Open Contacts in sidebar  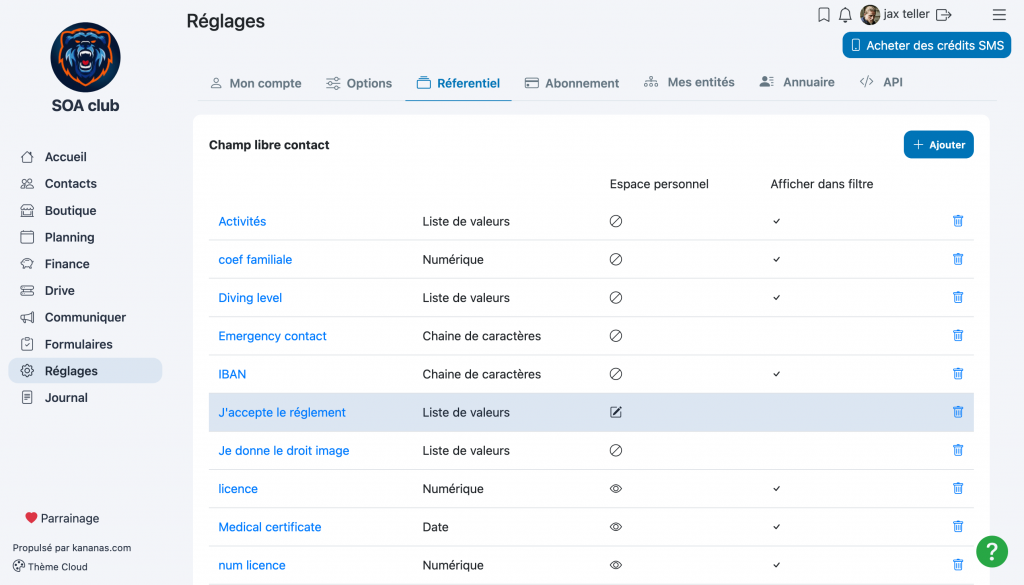[85, 183]
